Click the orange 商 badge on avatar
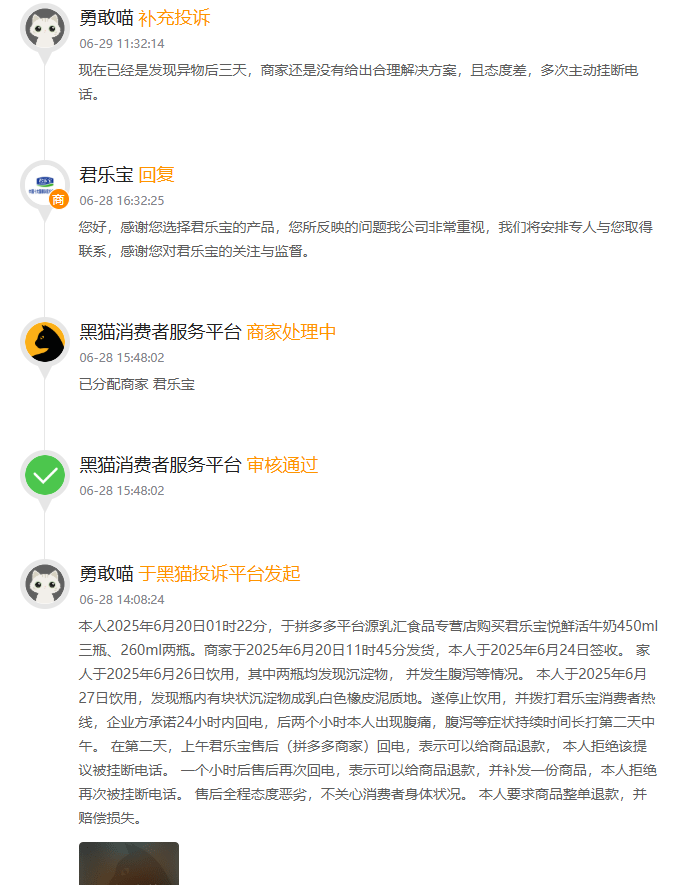 [58, 199]
